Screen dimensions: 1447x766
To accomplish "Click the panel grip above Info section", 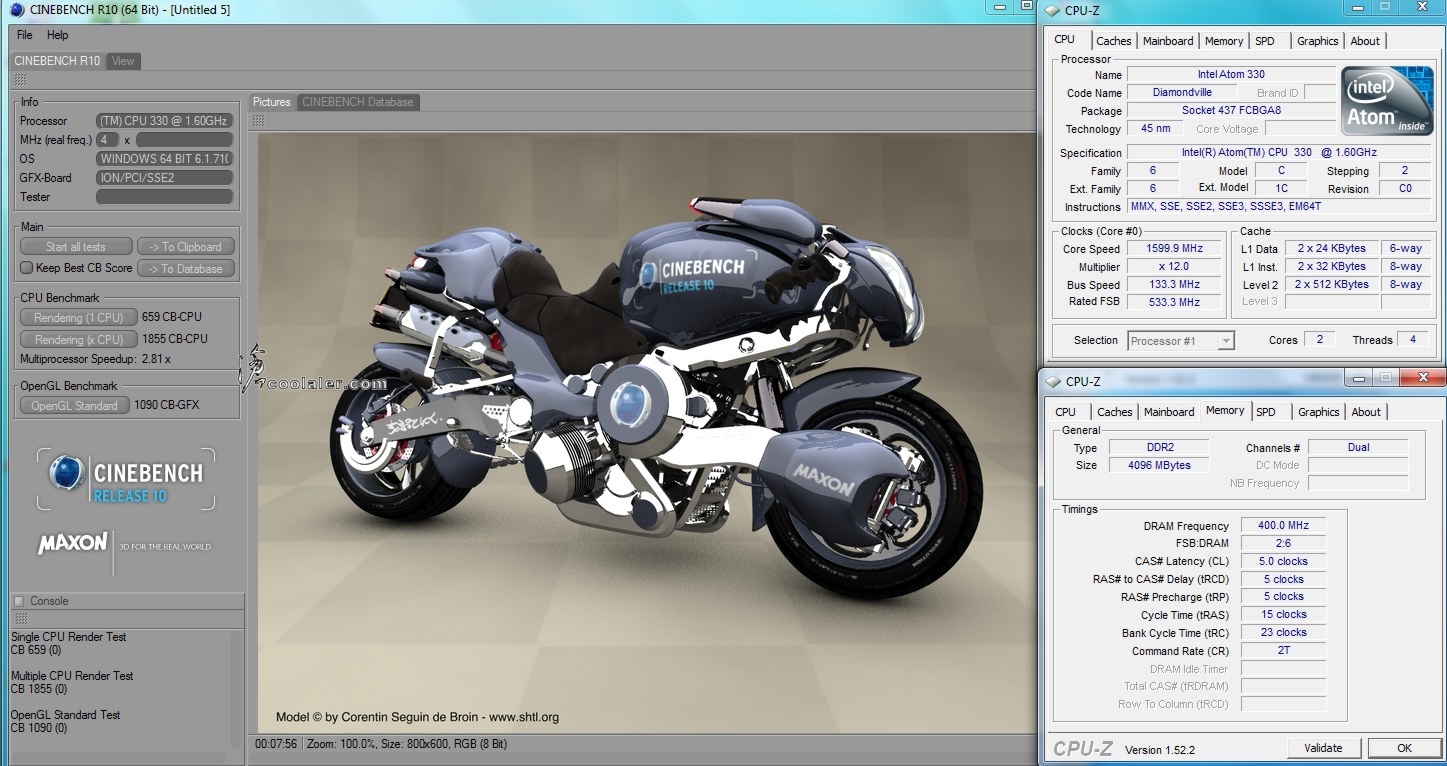I will 20,80.
